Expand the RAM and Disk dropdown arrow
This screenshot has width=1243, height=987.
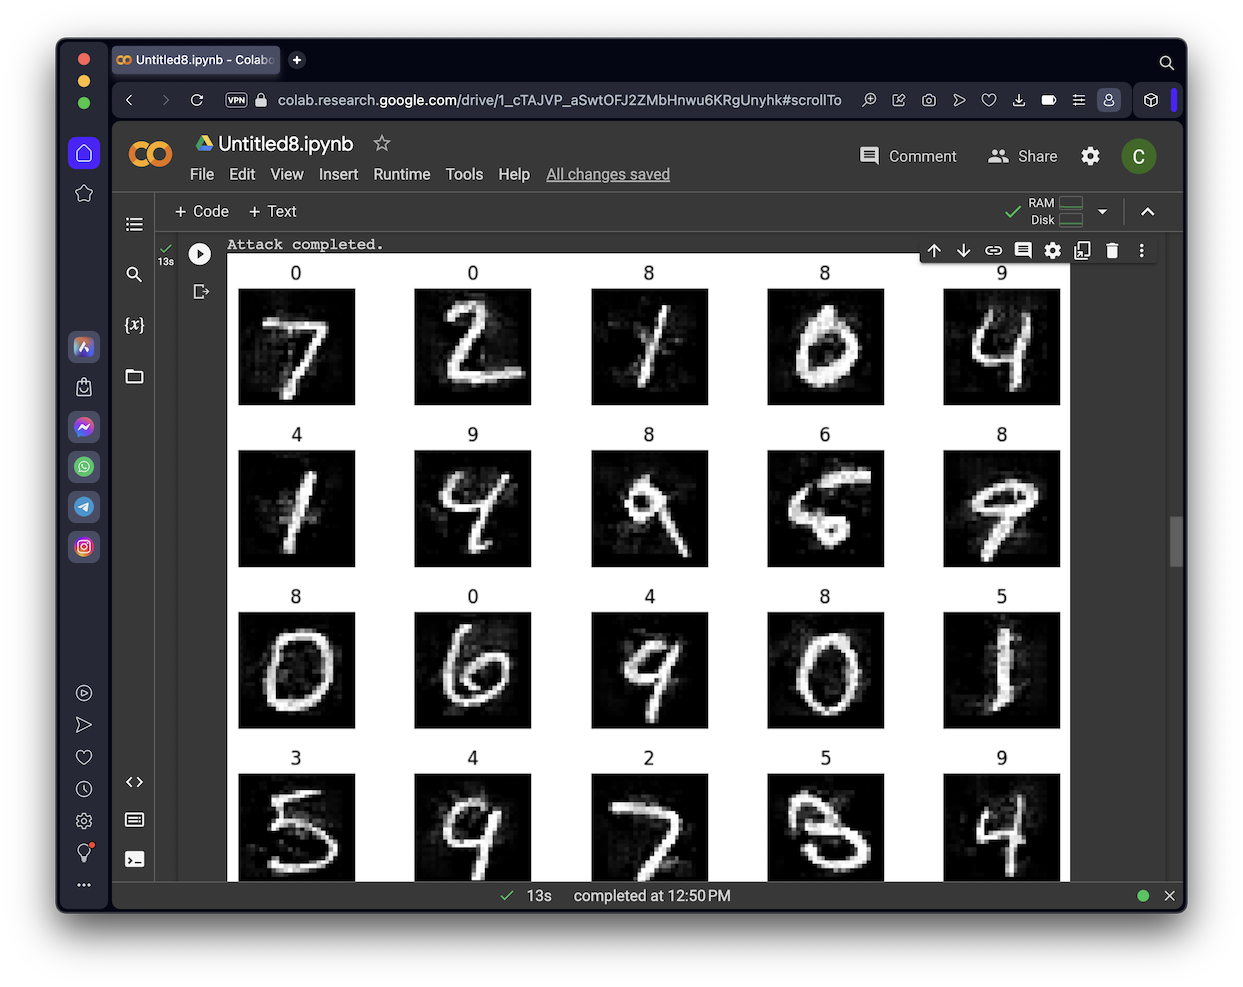pyautogui.click(x=1102, y=212)
